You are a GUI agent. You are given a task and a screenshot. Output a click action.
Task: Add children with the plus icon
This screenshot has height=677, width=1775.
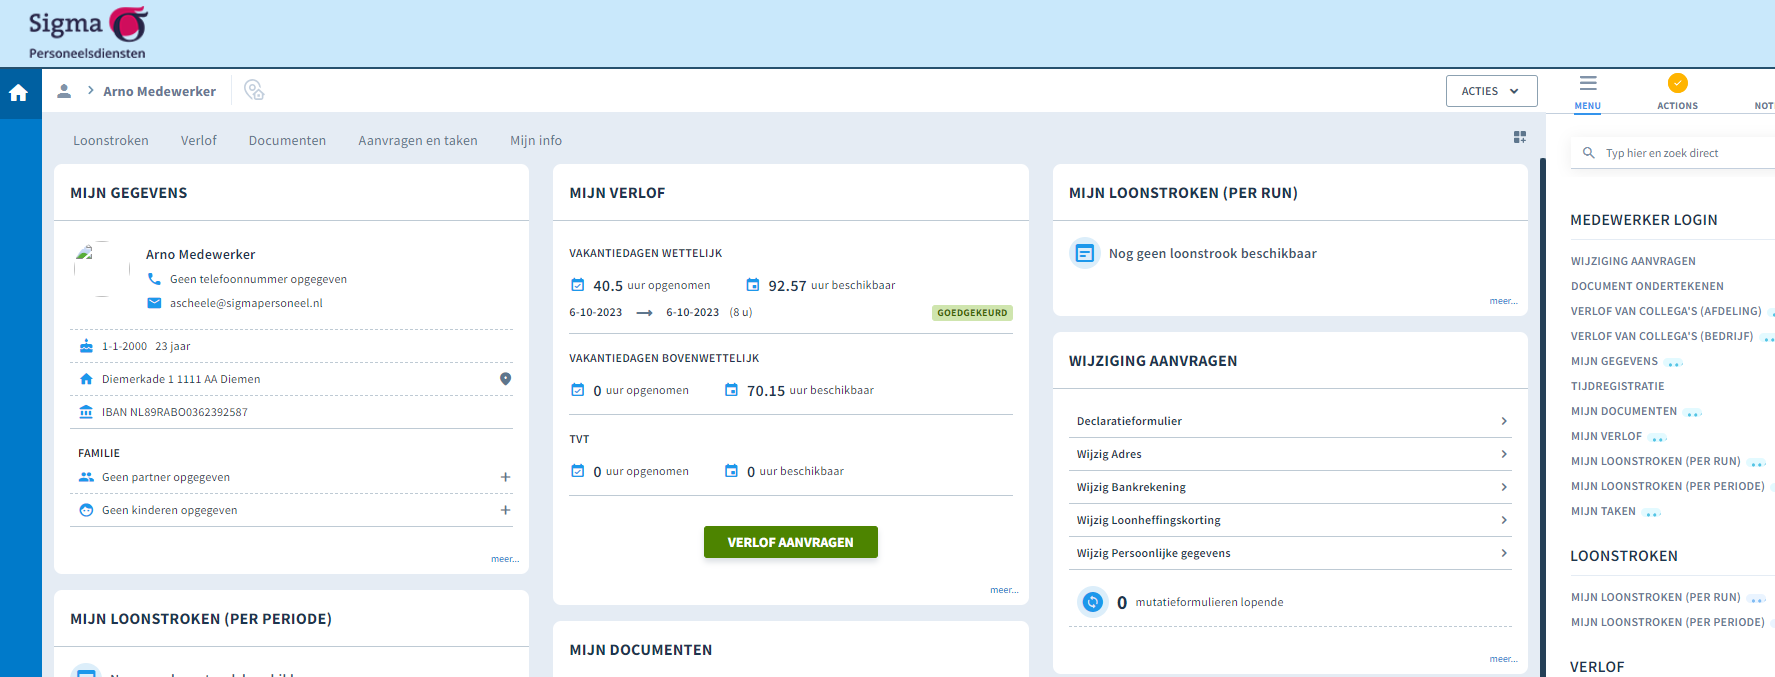505,510
